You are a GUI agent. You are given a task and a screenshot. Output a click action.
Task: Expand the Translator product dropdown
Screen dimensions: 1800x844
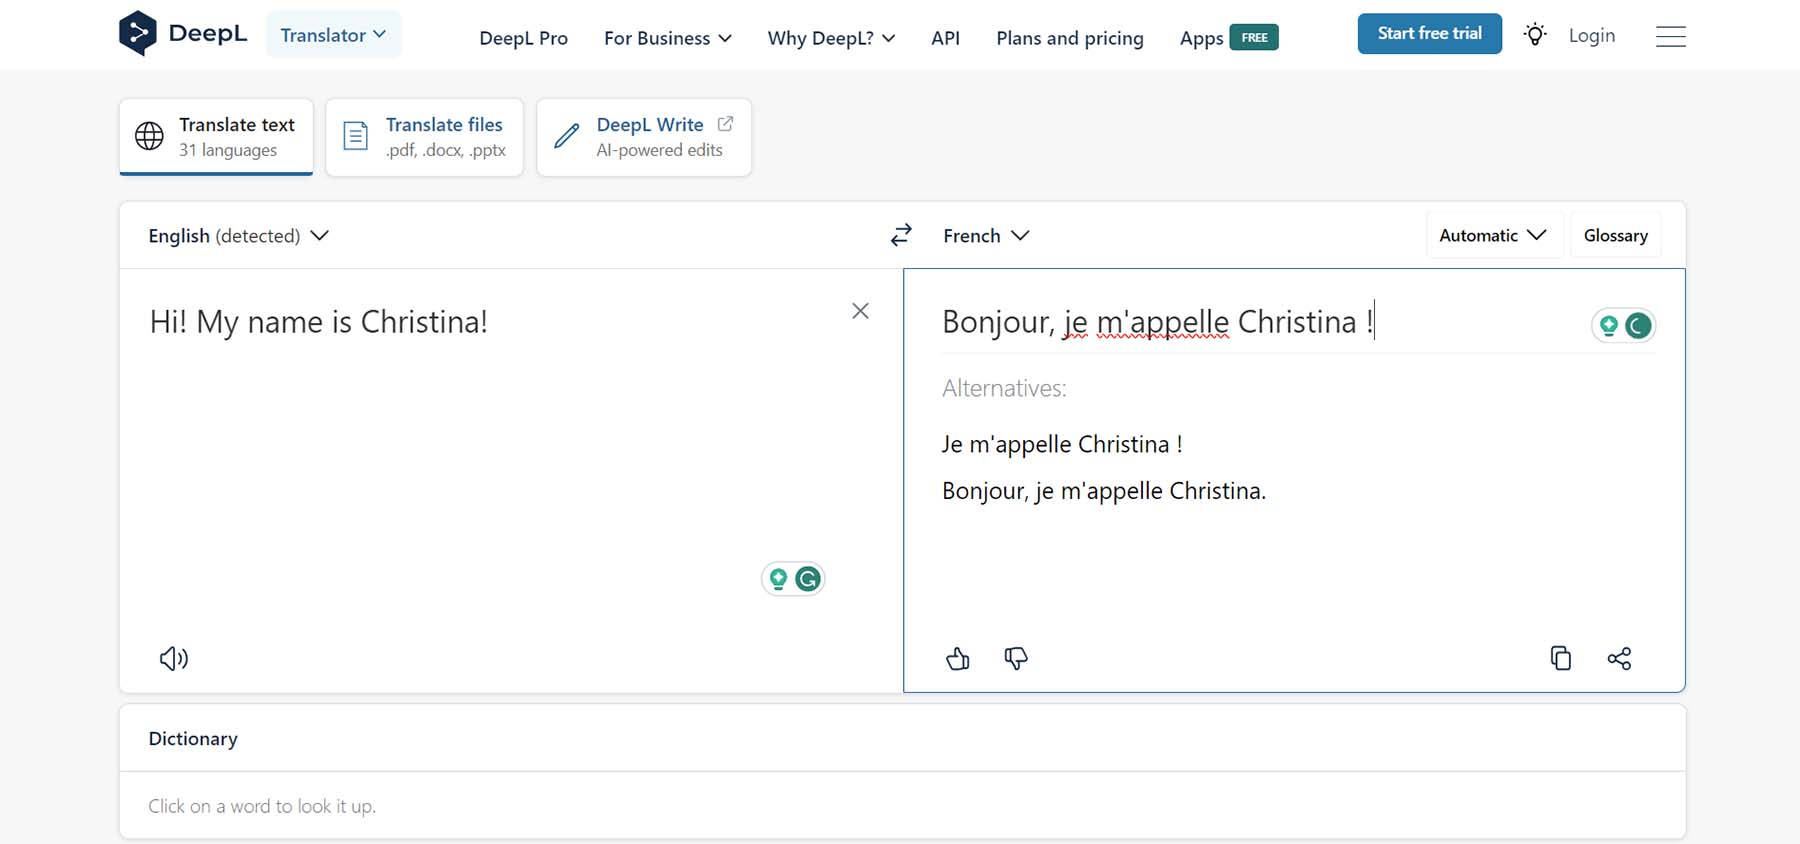[333, 35]
